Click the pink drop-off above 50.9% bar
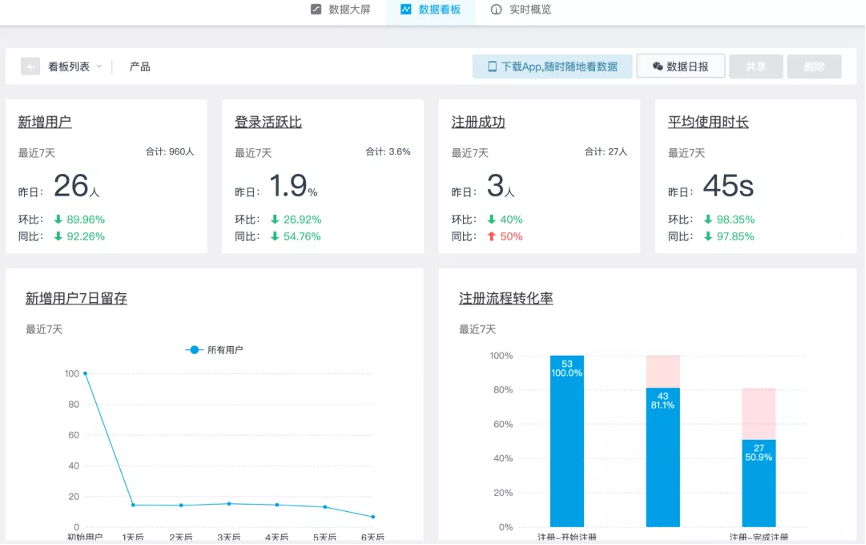 point(759,414)
